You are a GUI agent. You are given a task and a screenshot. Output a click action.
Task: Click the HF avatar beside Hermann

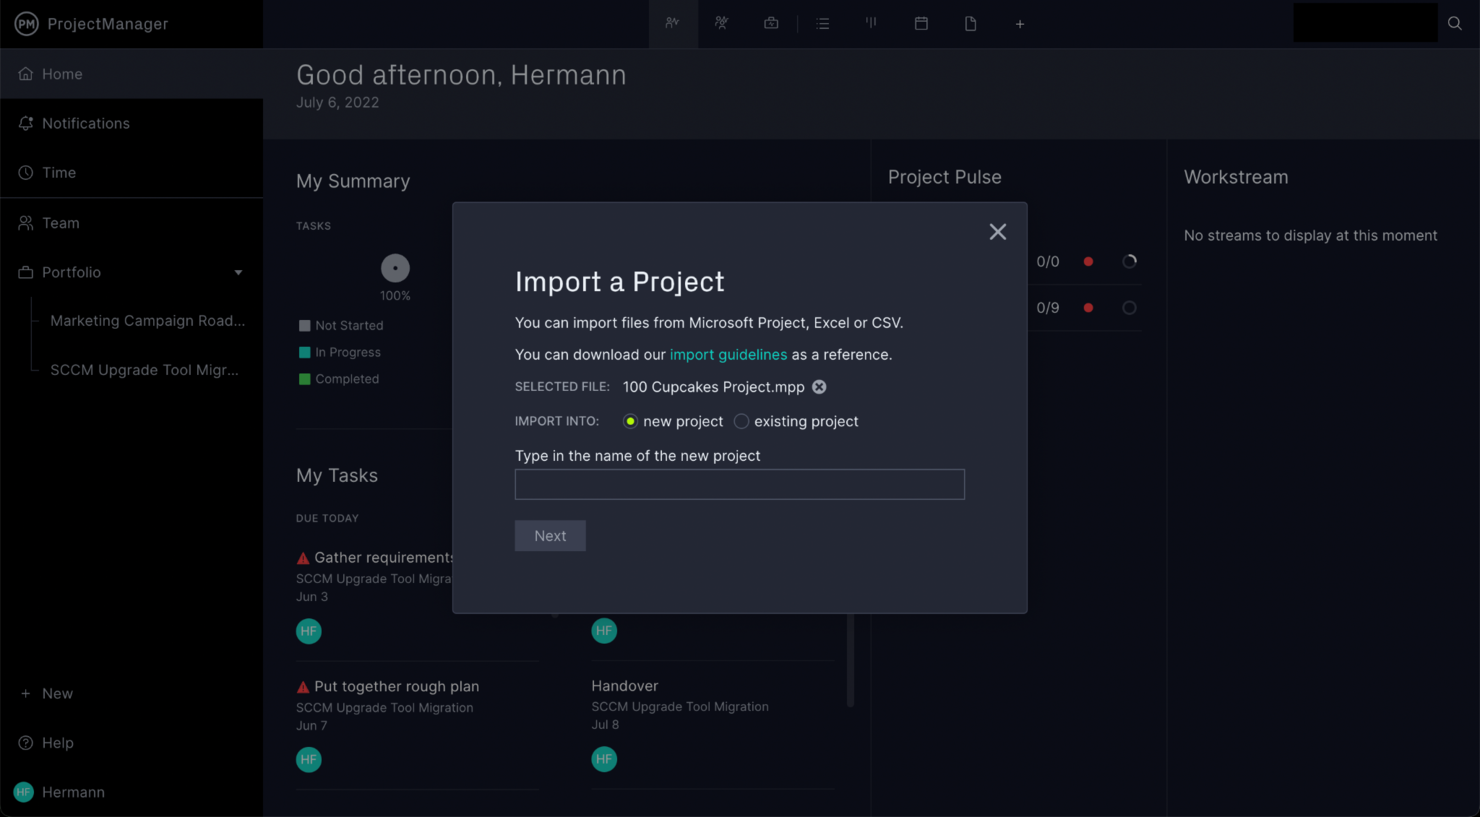(24, 792)
